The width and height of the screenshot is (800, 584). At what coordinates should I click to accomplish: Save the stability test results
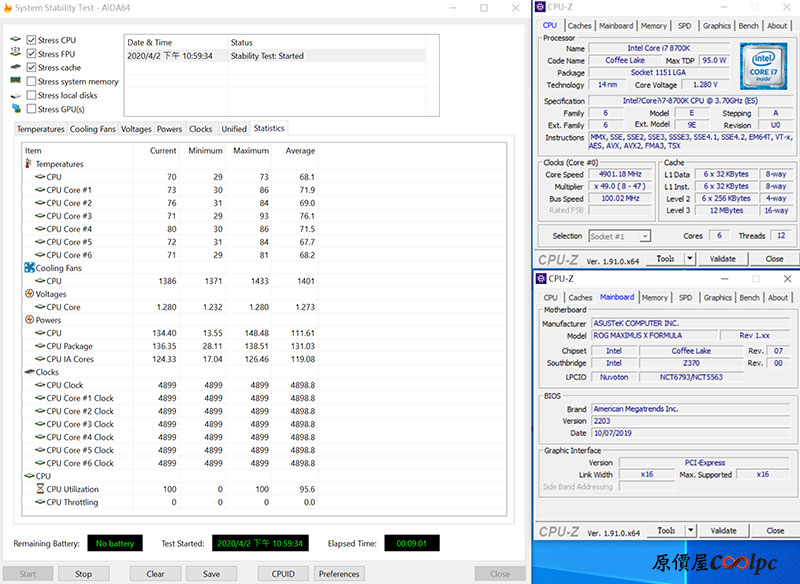click(x=211, y=574)
